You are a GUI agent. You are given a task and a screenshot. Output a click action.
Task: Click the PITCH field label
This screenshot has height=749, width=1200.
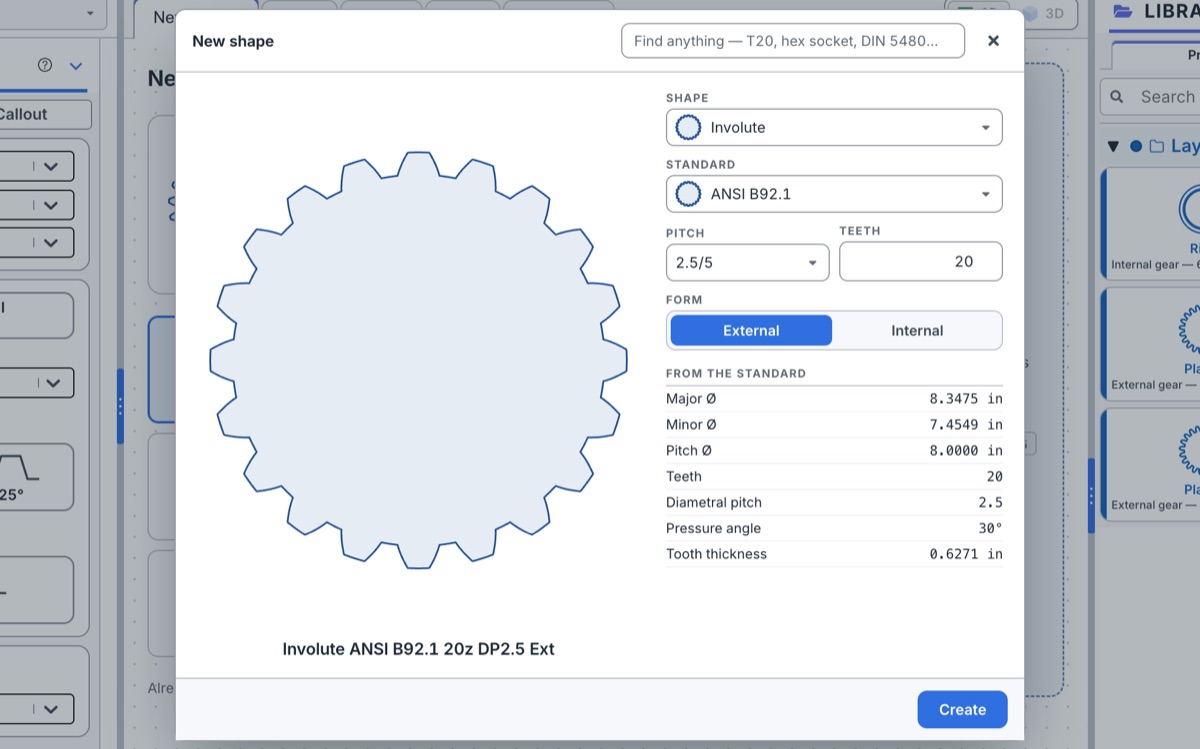tap(685, 232)
